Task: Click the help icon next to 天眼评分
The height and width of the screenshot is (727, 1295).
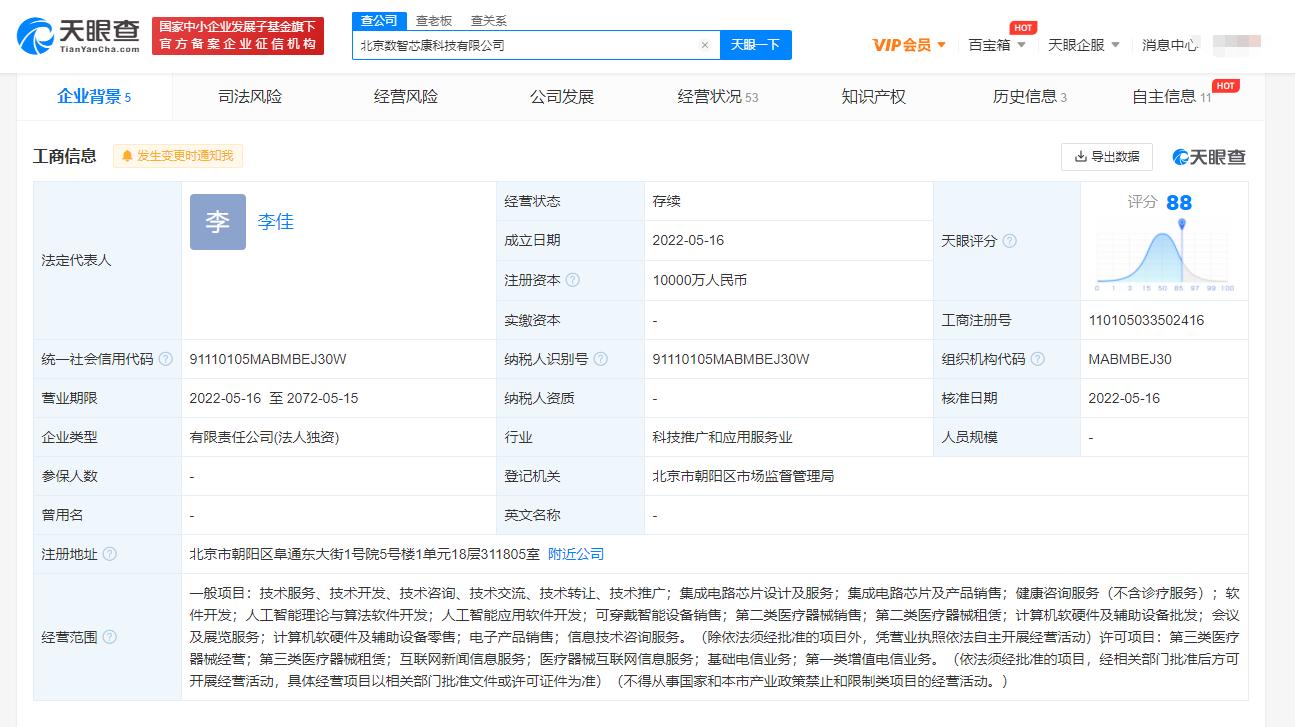Action: click(x=1010, y=241)
